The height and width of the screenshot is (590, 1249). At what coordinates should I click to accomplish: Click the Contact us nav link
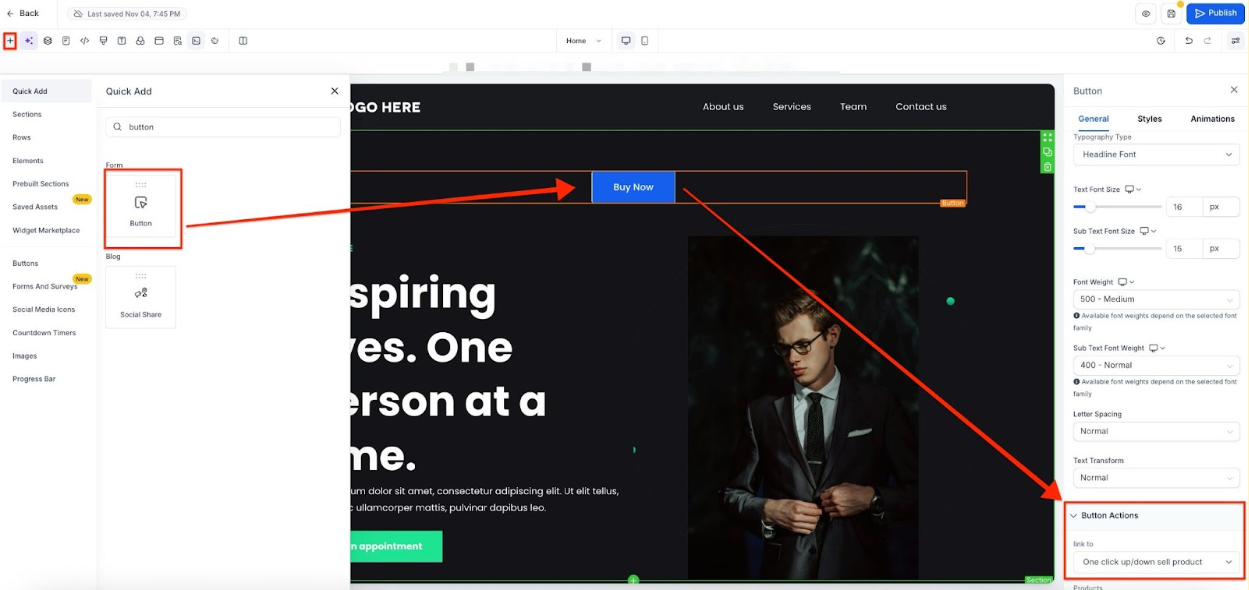coord(921,106)
